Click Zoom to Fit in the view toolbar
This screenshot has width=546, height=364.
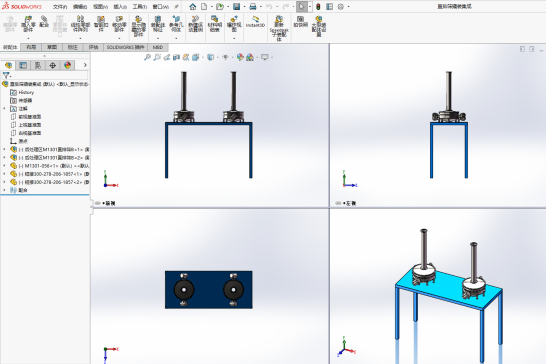(148, 57)
